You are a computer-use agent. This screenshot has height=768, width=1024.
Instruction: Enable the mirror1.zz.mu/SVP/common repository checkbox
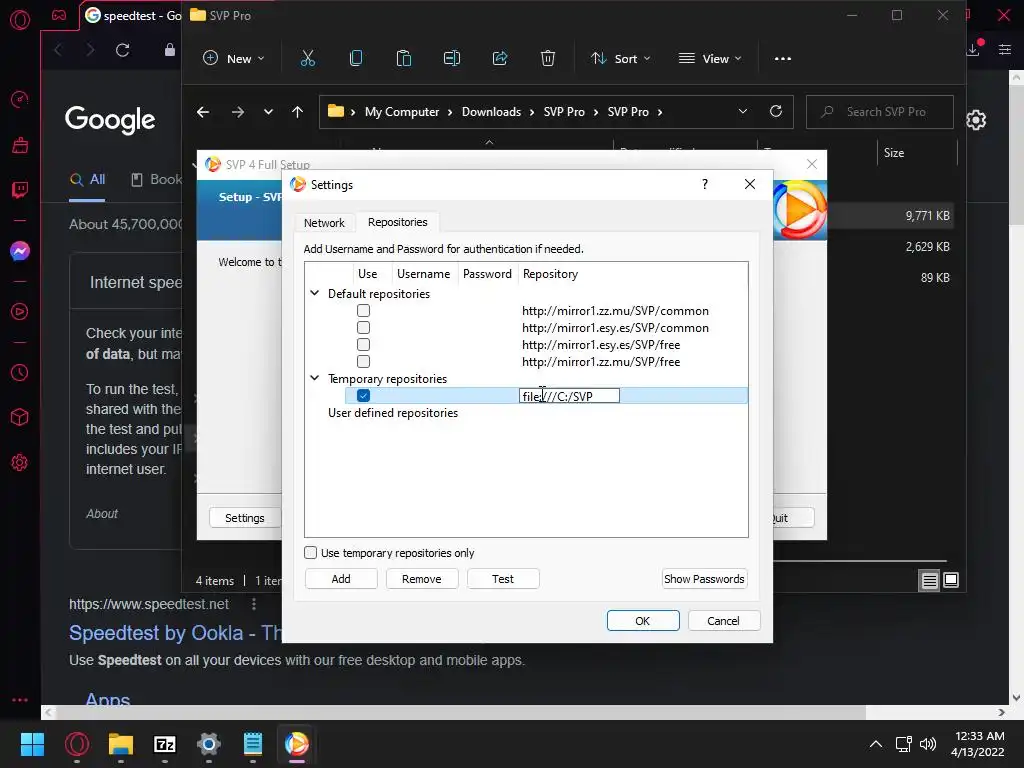[x=364, y=311]
